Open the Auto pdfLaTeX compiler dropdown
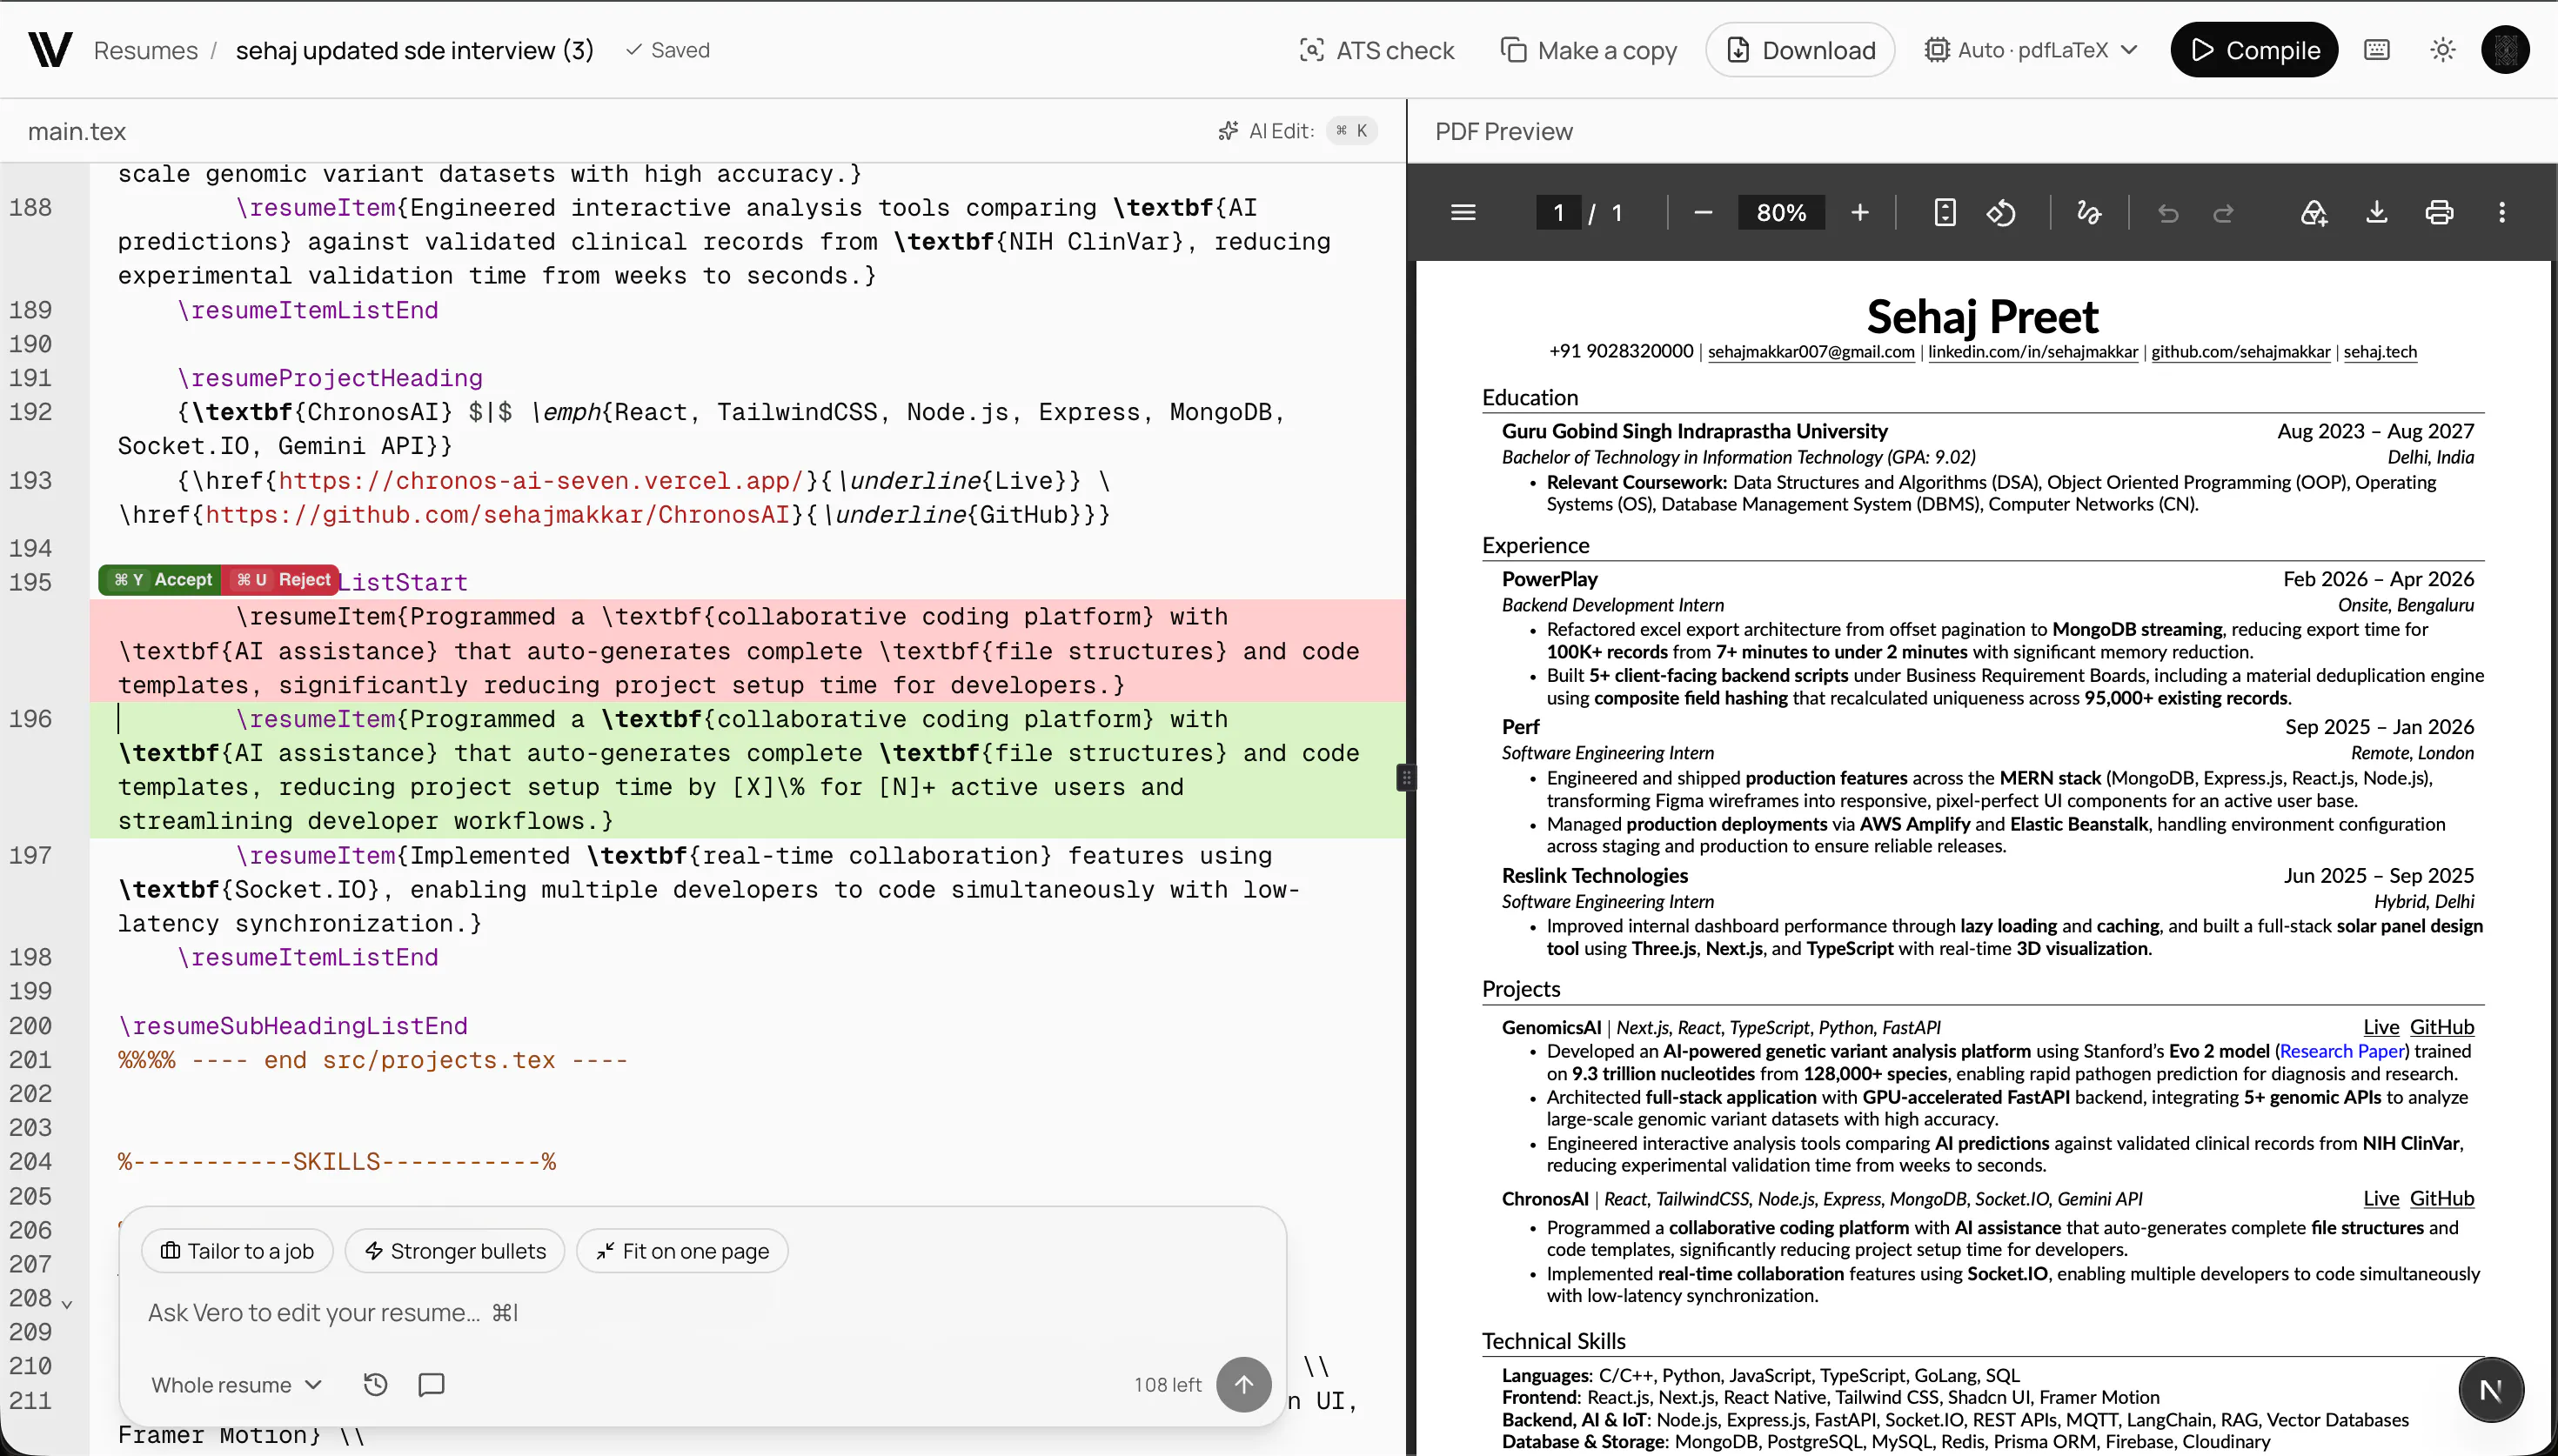 coord(2031,50)
